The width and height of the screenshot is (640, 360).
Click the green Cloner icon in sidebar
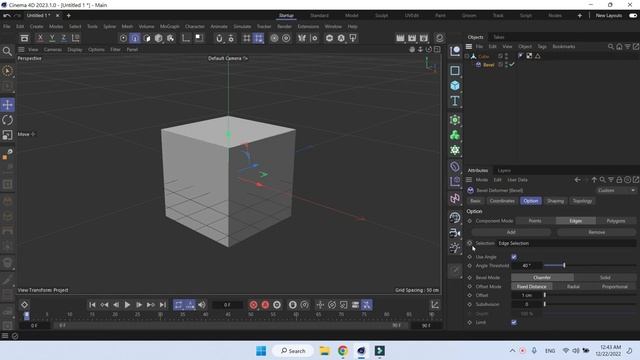(455, 135)
